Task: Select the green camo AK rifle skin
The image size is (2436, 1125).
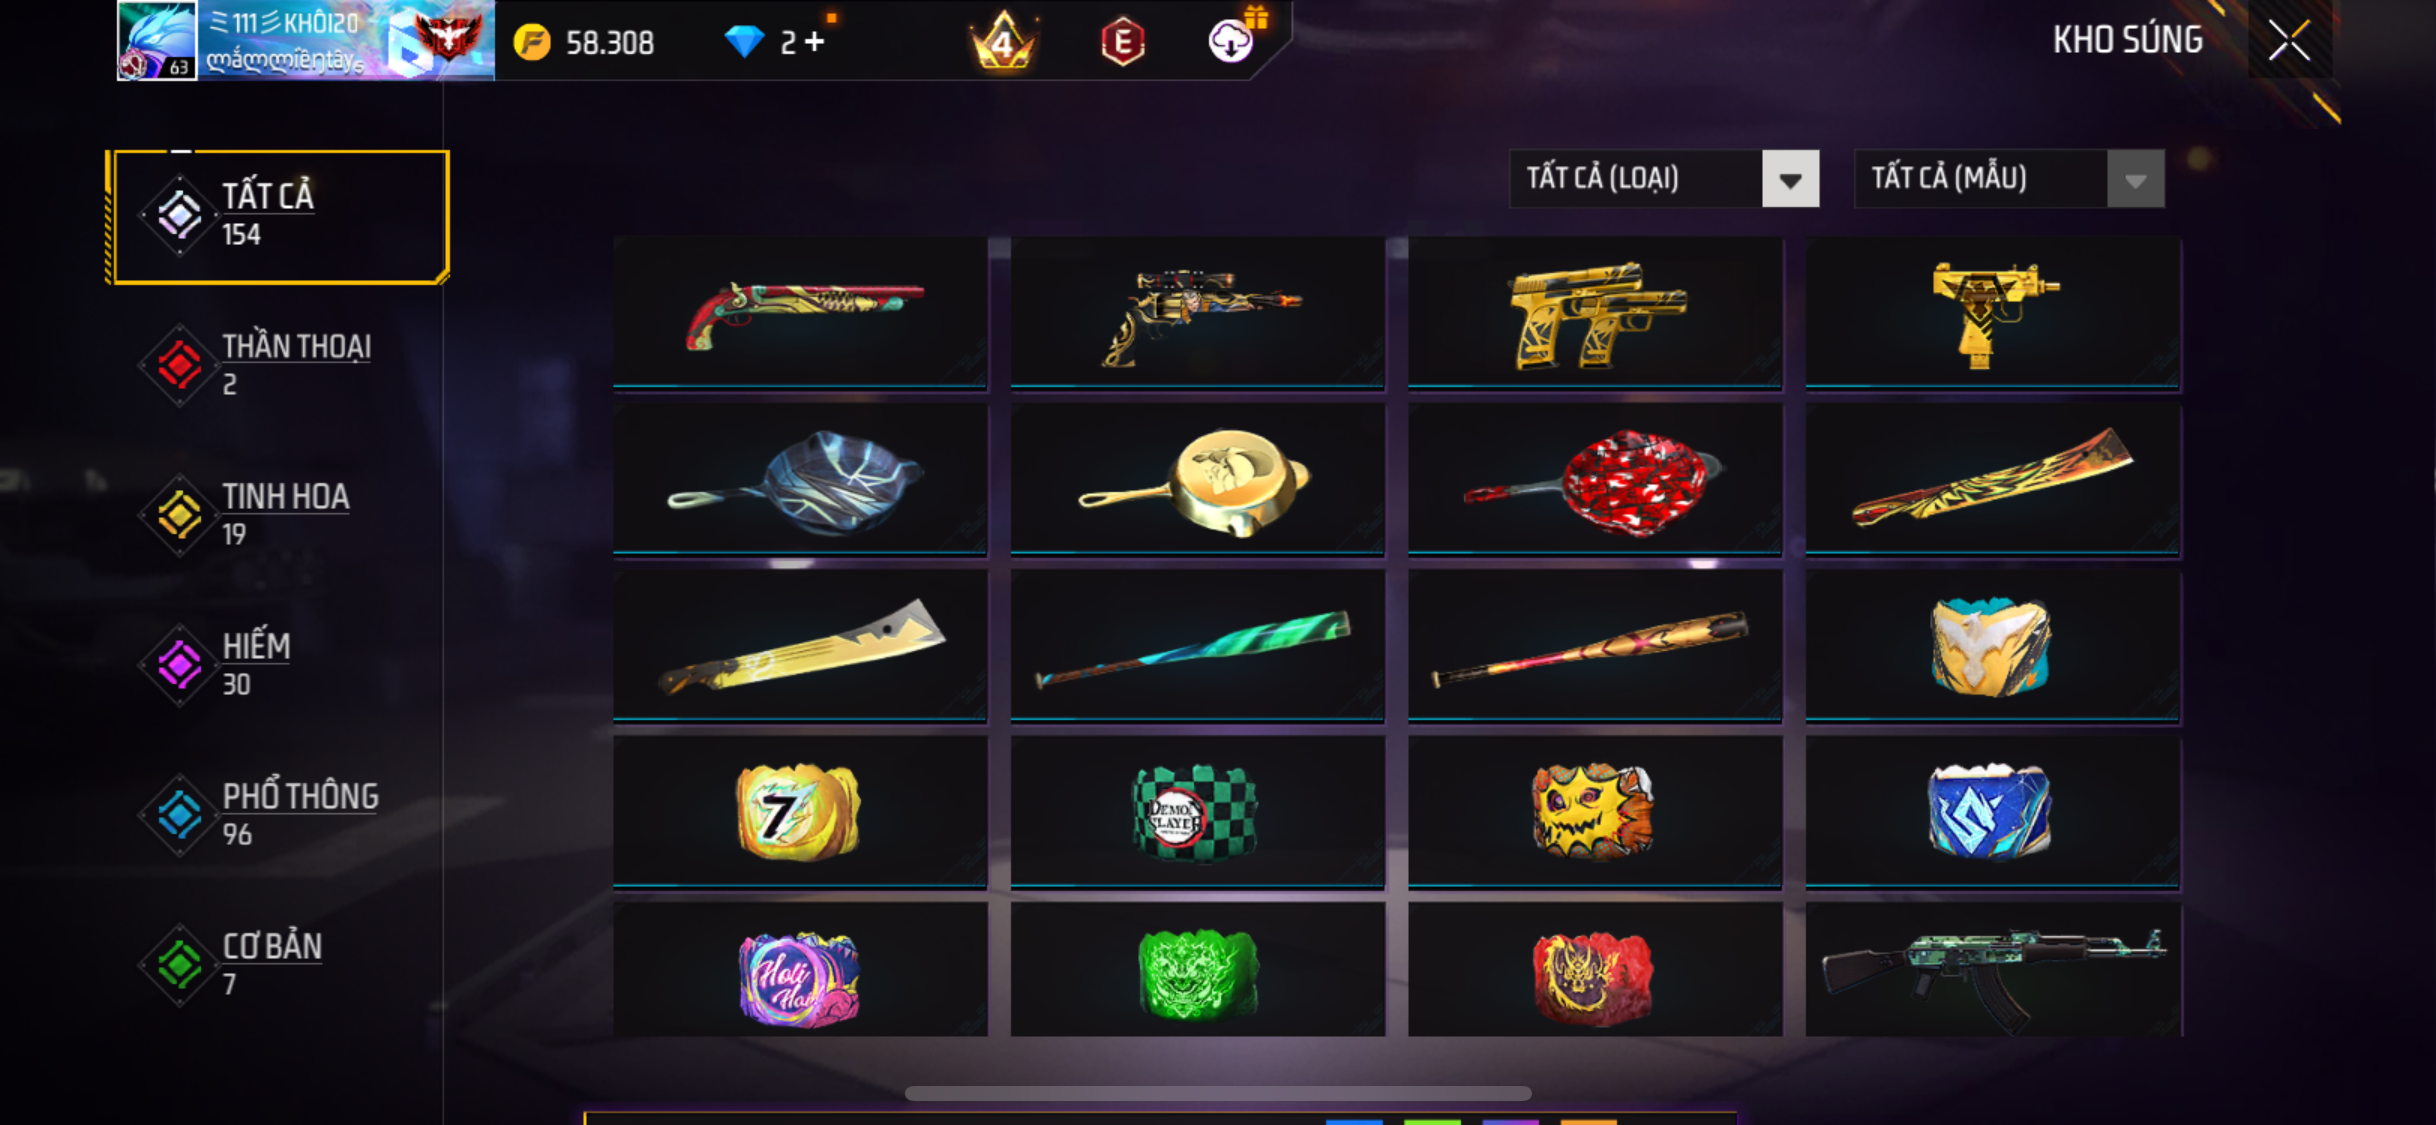Action: point(1993,970)
